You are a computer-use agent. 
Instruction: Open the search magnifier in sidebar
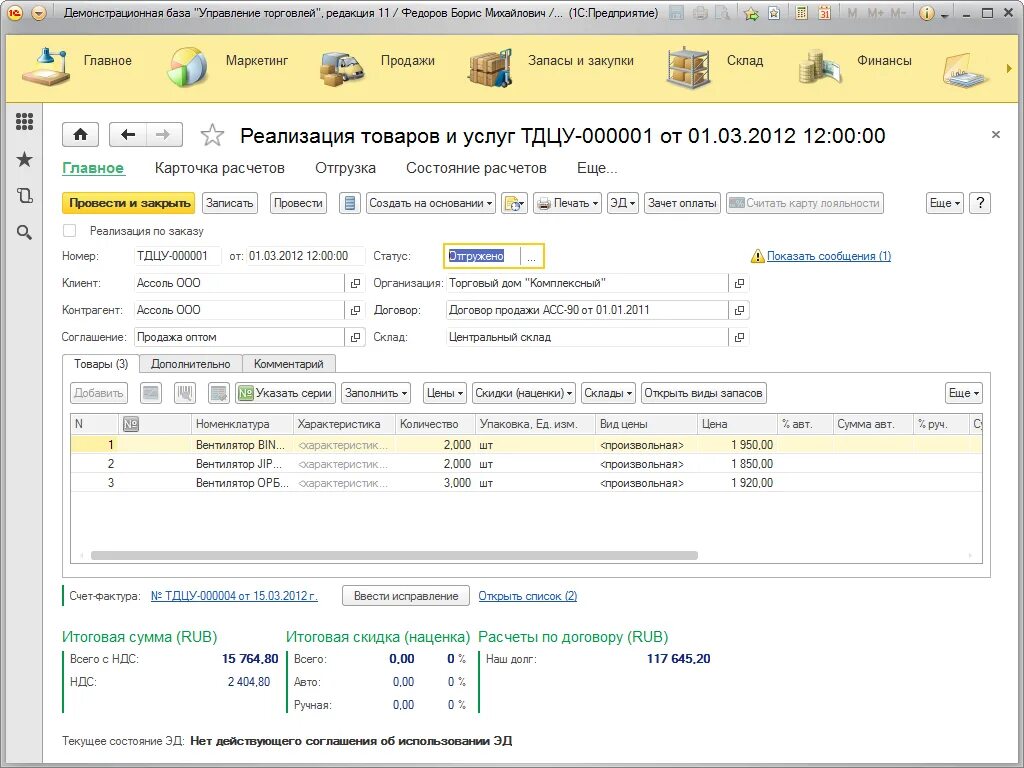(x=24, y=232)
